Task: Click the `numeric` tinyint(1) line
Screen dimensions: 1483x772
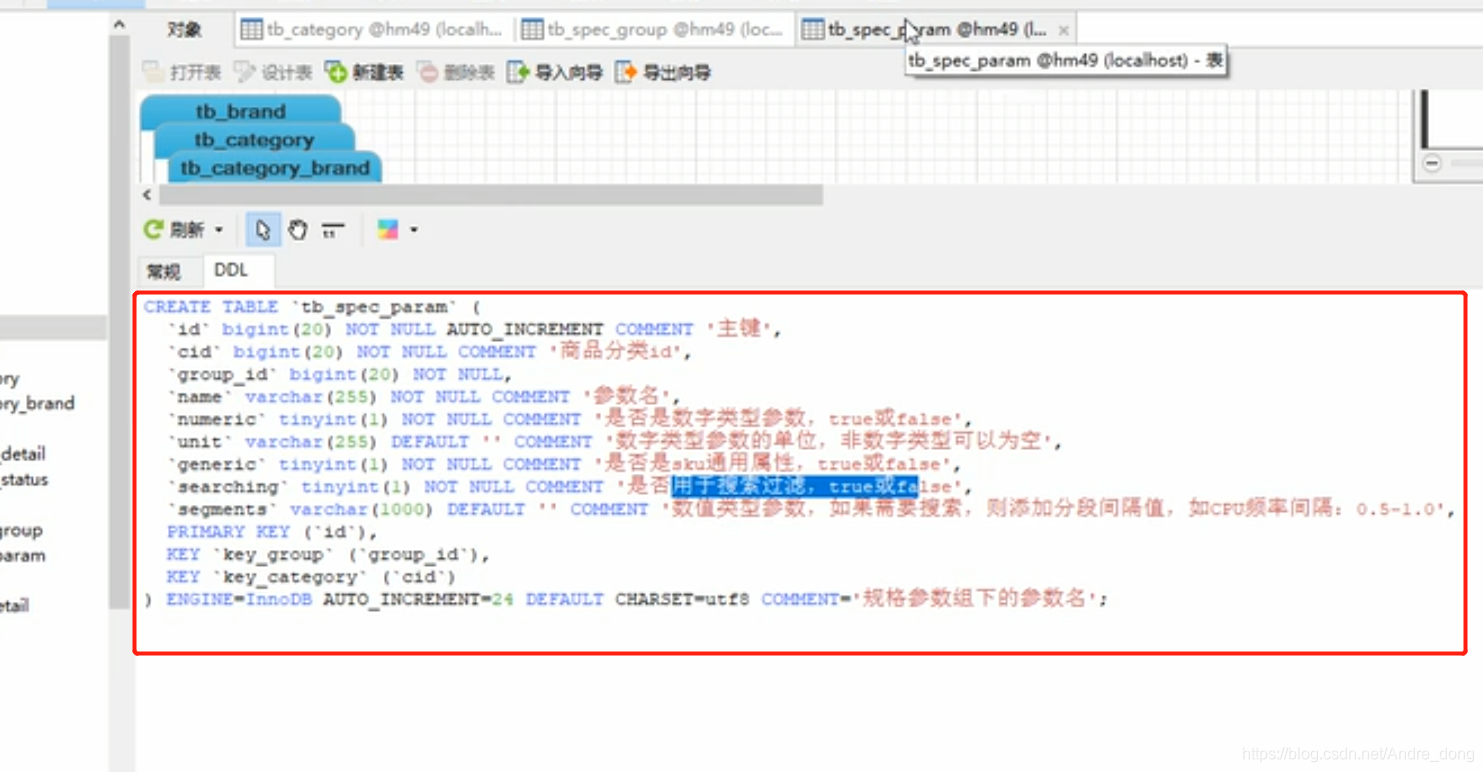Action: pyautogui.click(x=569, y=420)
